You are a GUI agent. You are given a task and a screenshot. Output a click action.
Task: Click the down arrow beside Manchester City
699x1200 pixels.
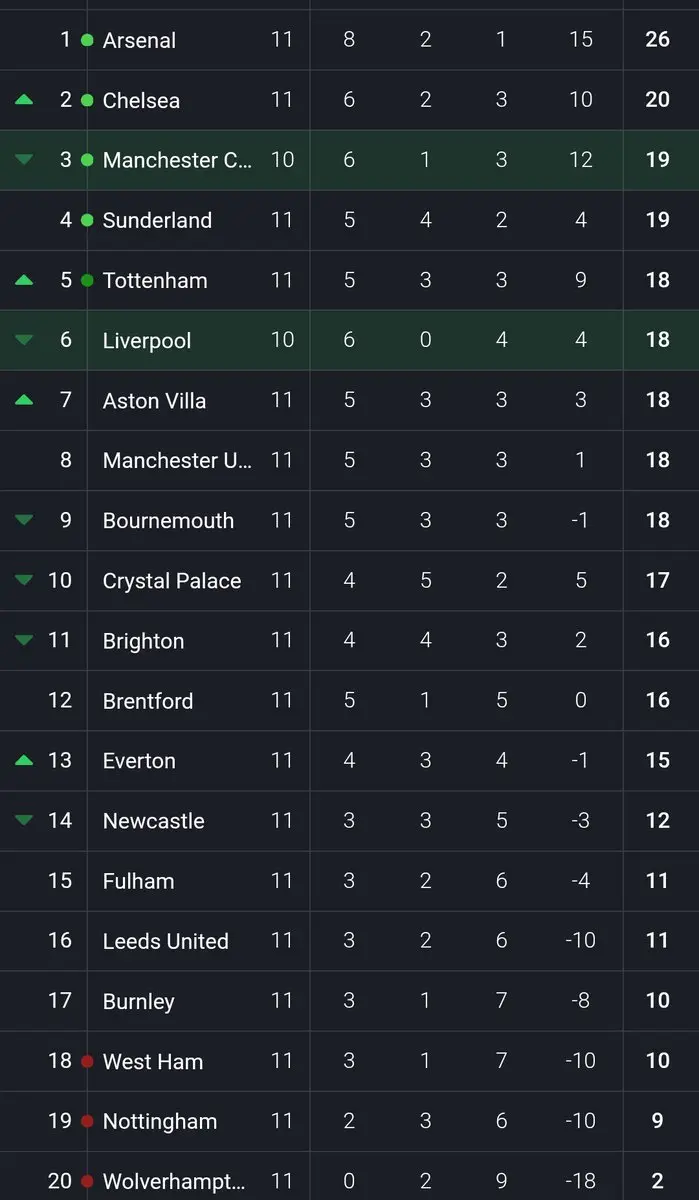[25, 160]
